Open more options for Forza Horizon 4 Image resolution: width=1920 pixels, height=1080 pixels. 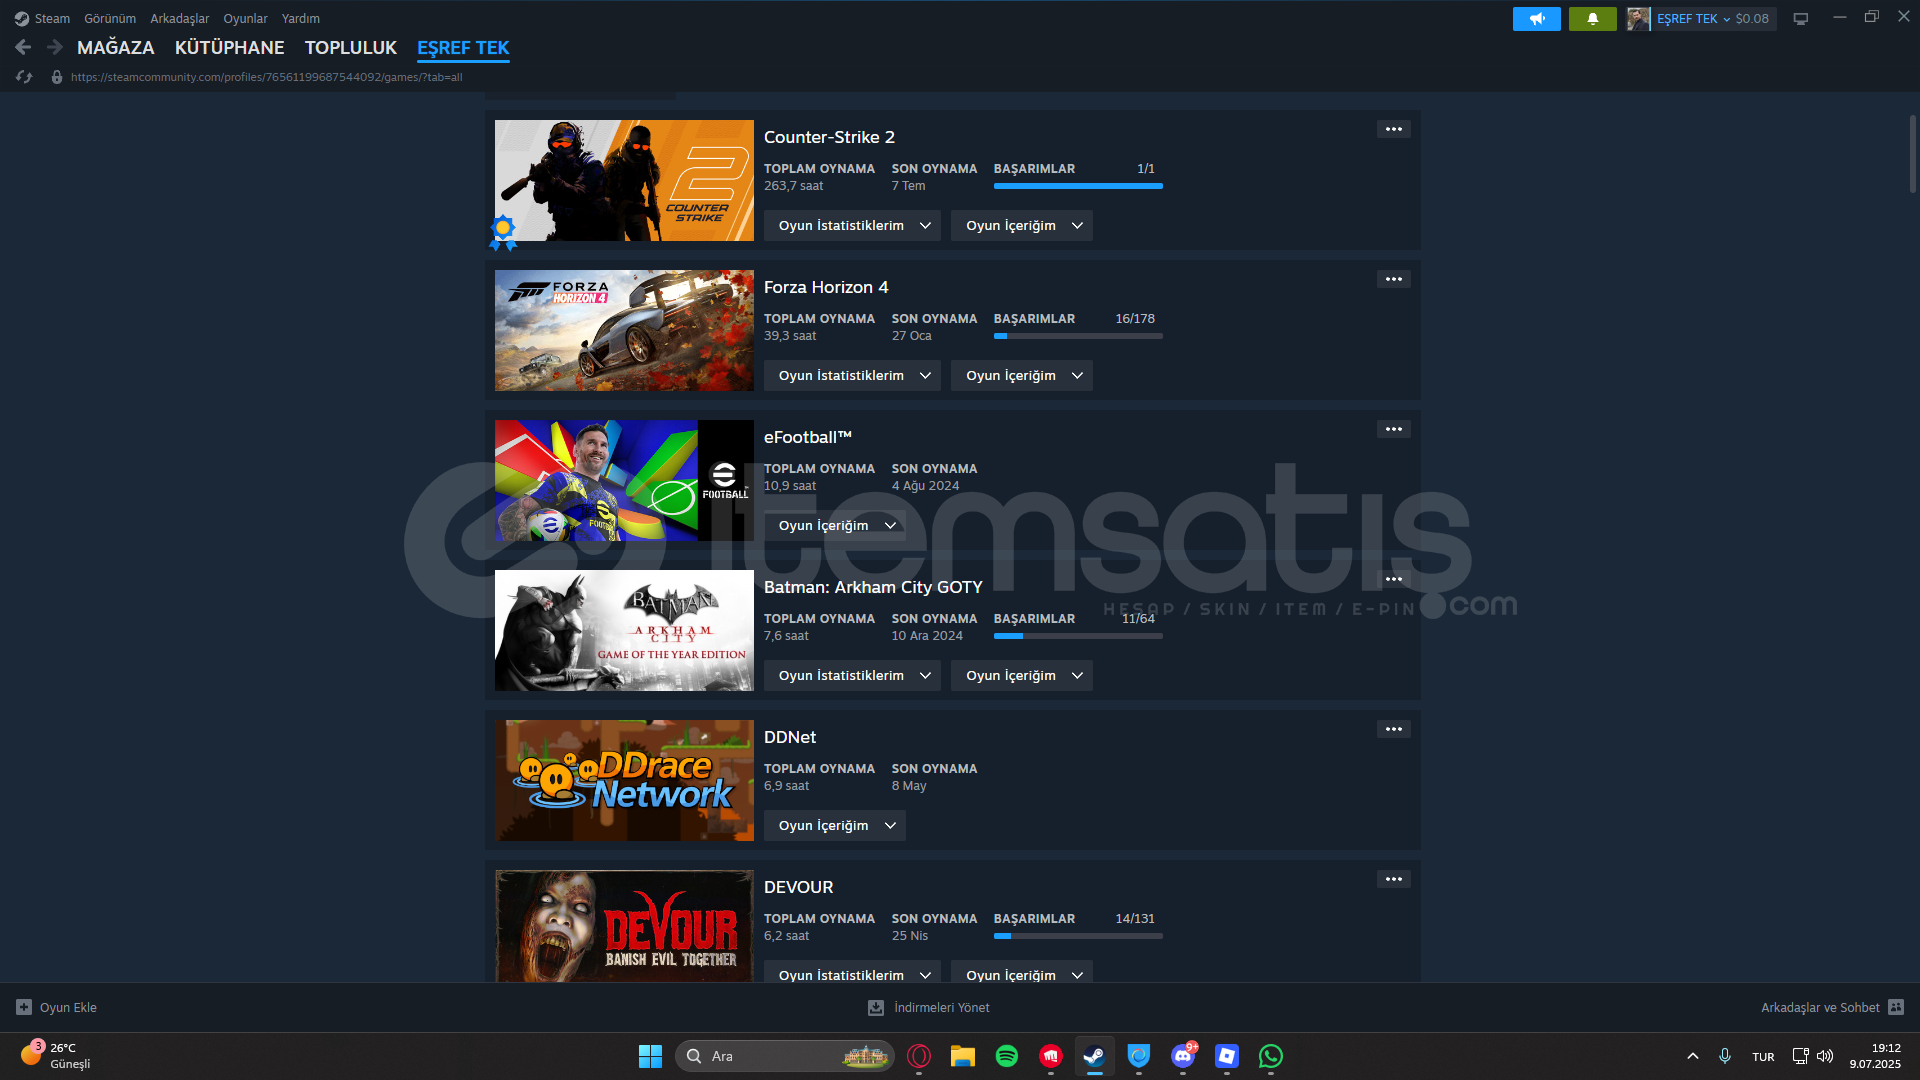[x=1394, y=279]
